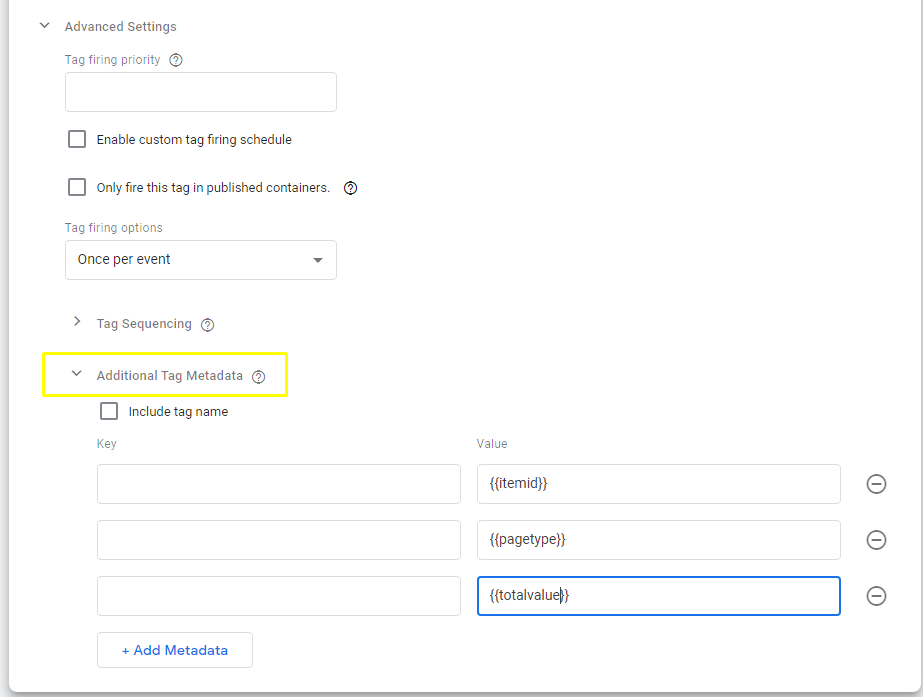
Task: Remove the {{itemid}} metadata row
Action: point(876,484)
